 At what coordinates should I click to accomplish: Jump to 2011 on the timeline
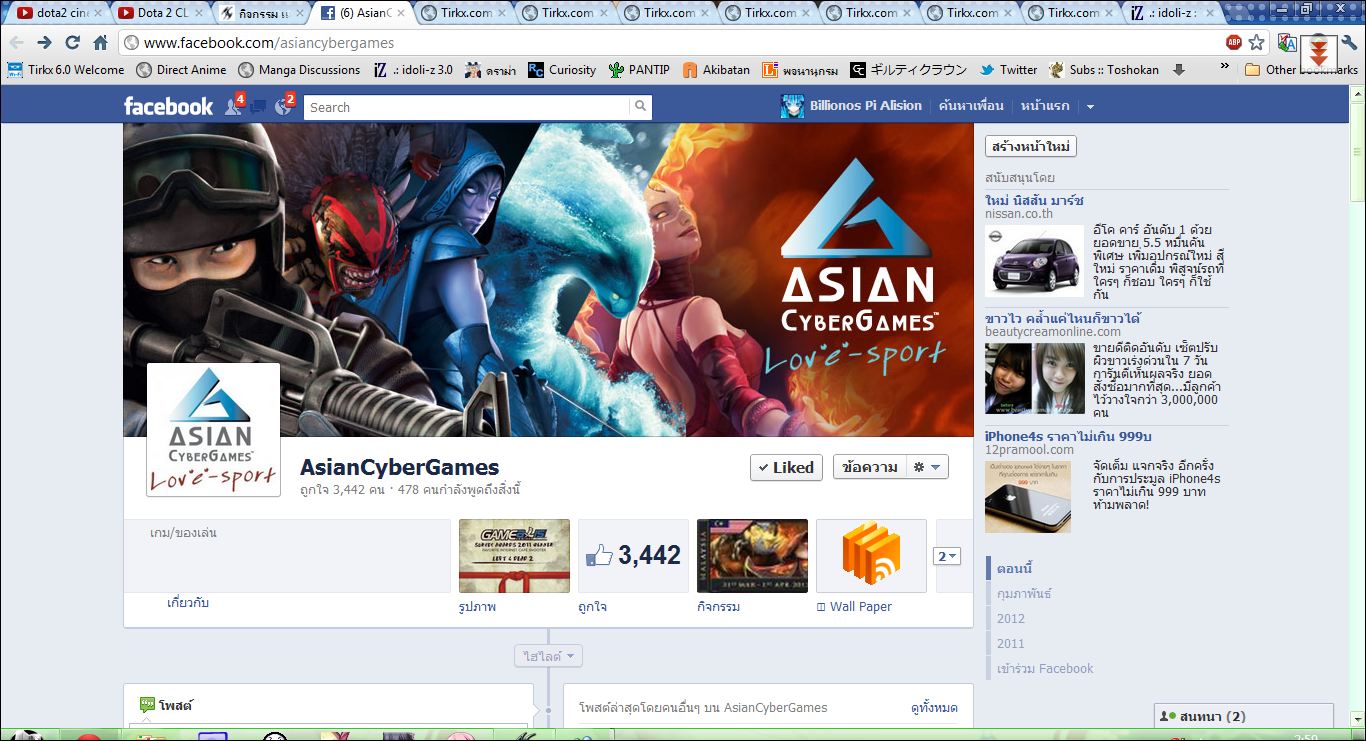pos(1011,644)
